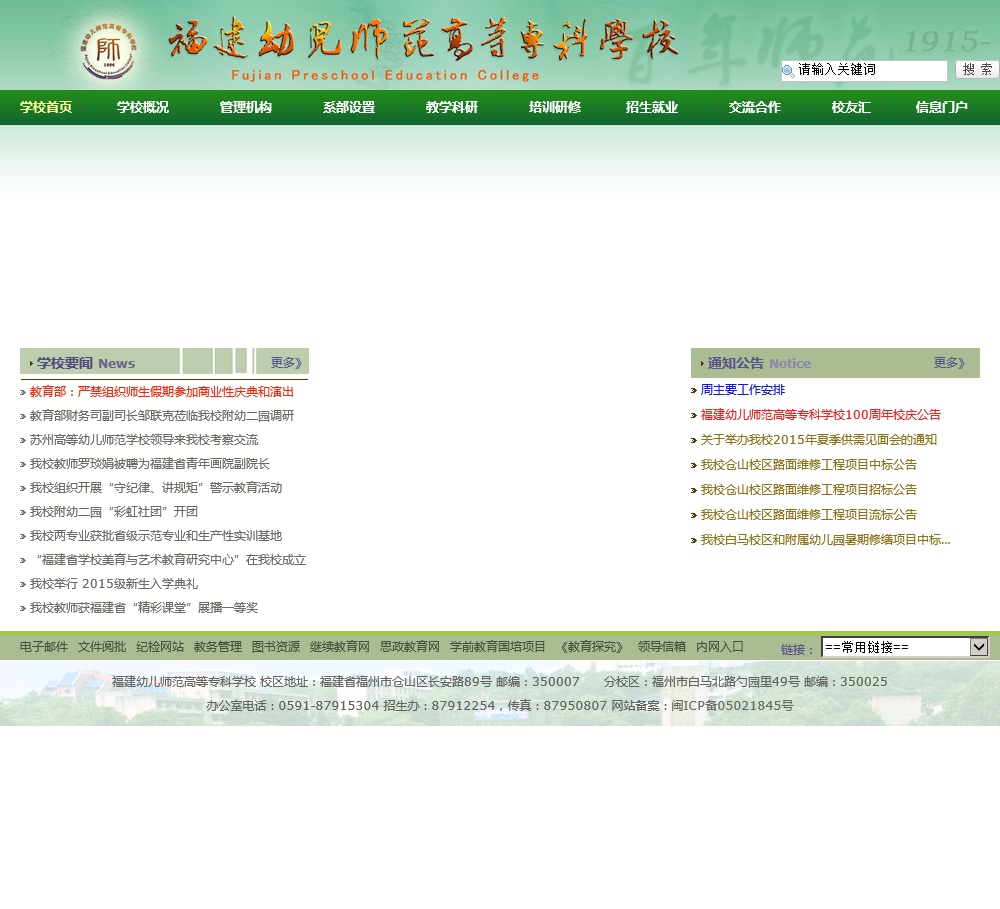
Task: Open news 我校教师获福建省精彩课堂展播一等奖
Action: pyautogui.click(x=144, y=608)
